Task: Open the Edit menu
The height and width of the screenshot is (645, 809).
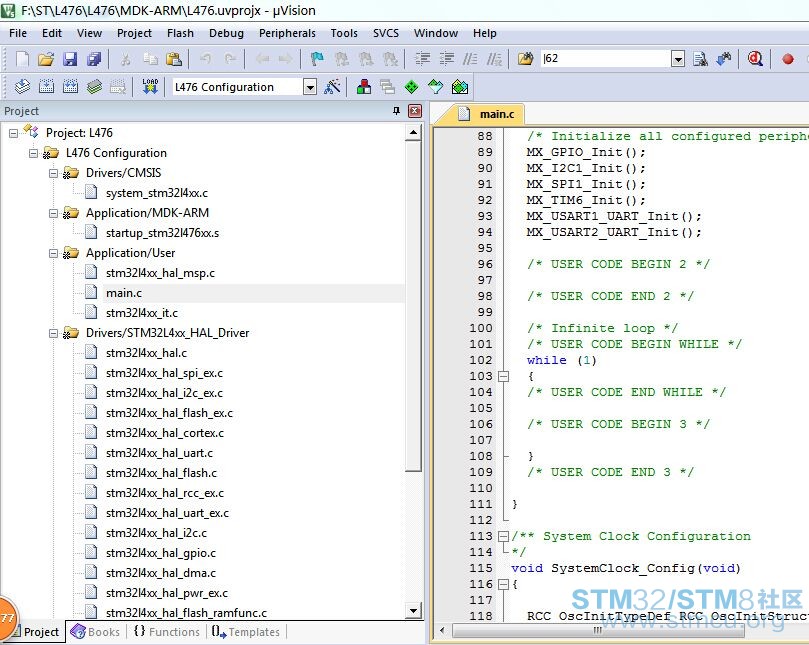Action: pyautogui.click(x=52, y=33)
